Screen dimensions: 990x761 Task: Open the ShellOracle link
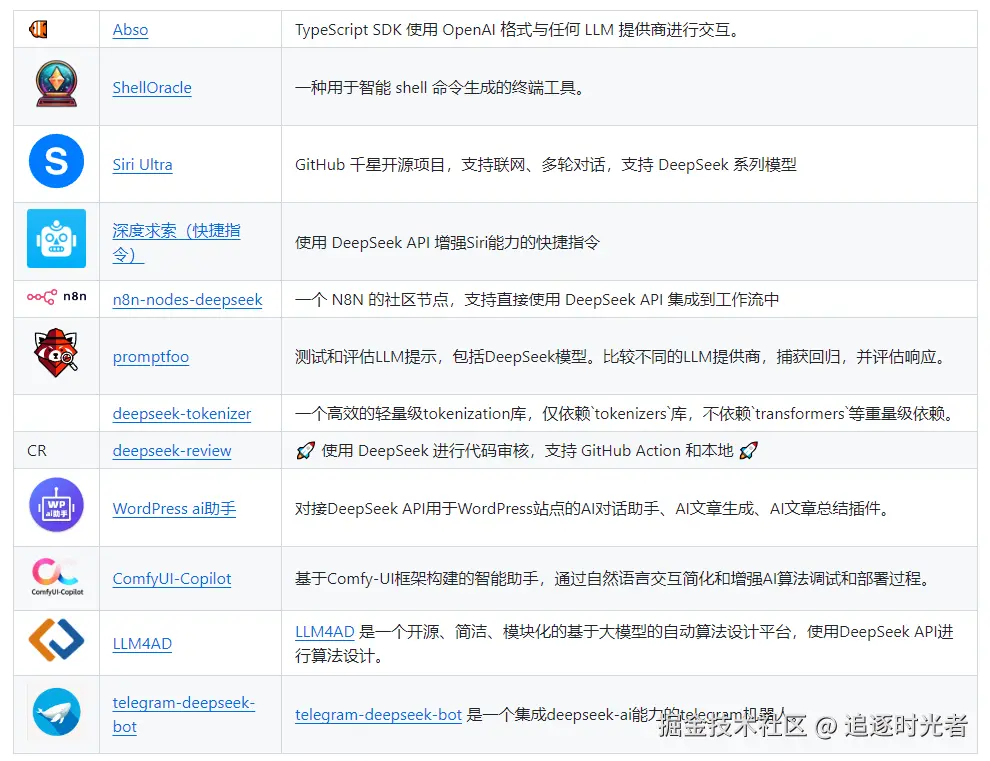pyautogui.click(x=152, y=88)
